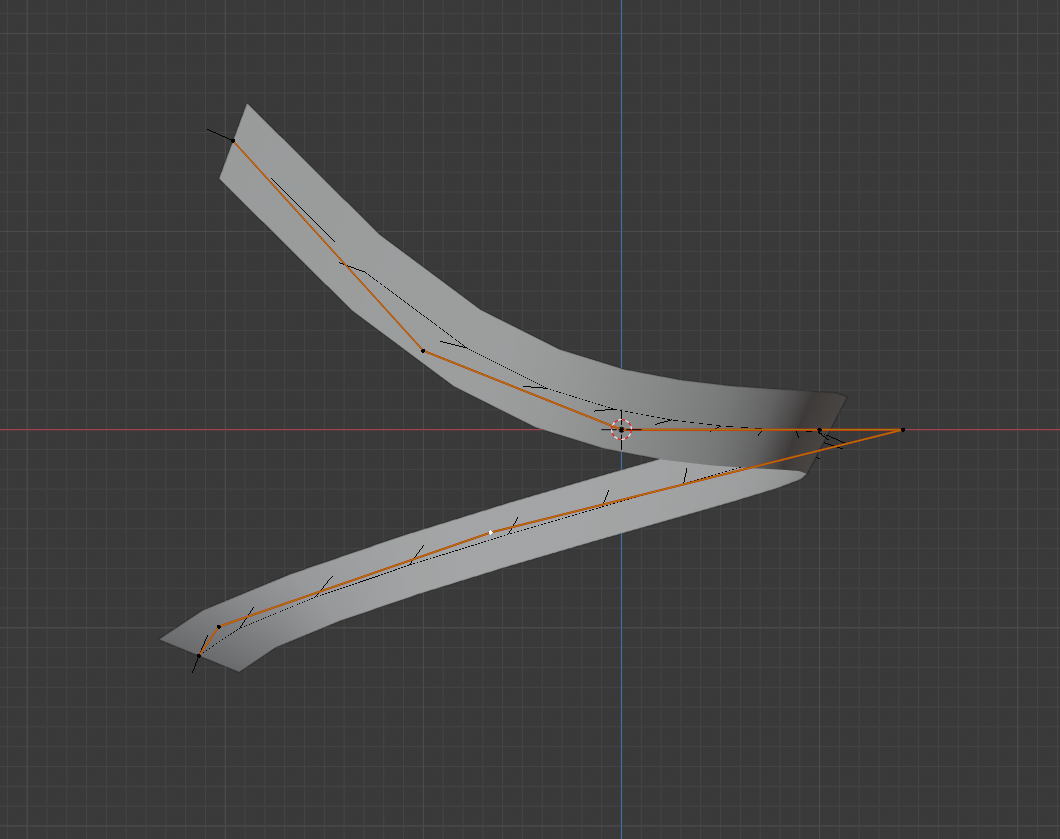Viewport: 1060px width, 839px height.
Task: Click the 3D cursor at the world origin
Action: click(621, 429)
